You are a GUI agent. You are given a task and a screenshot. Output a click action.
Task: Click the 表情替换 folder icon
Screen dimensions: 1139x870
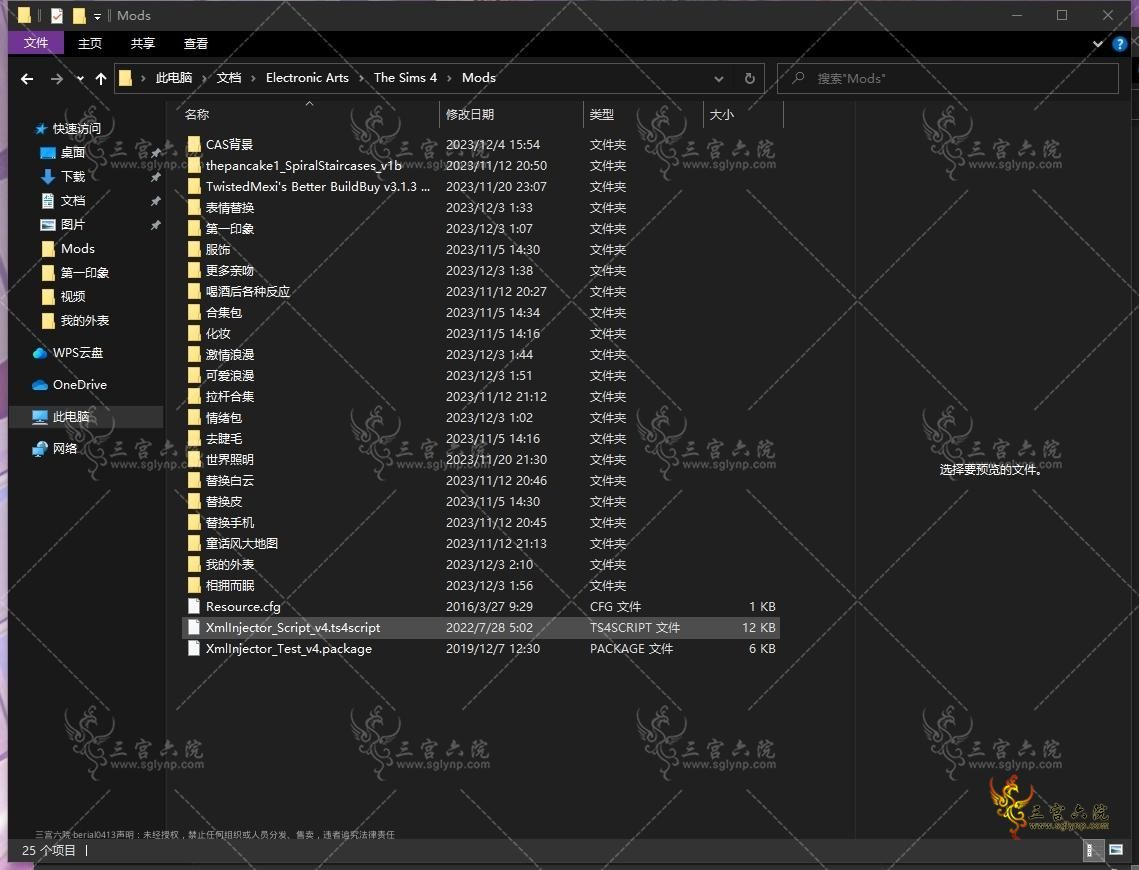click(x=193, y=208)
